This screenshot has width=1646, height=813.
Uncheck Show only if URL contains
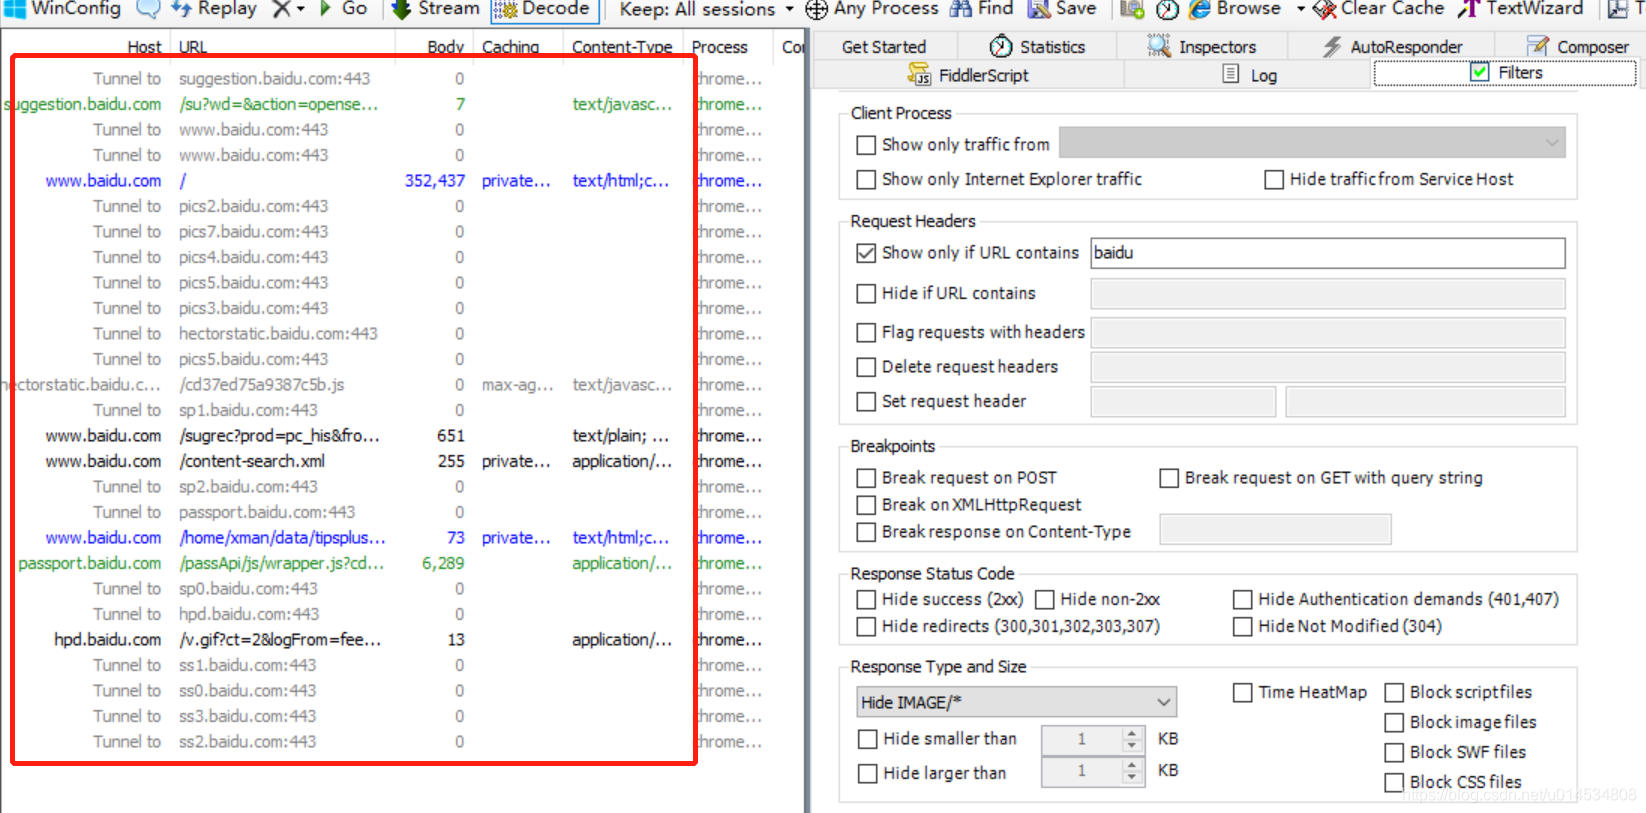(x=866, y=253)
